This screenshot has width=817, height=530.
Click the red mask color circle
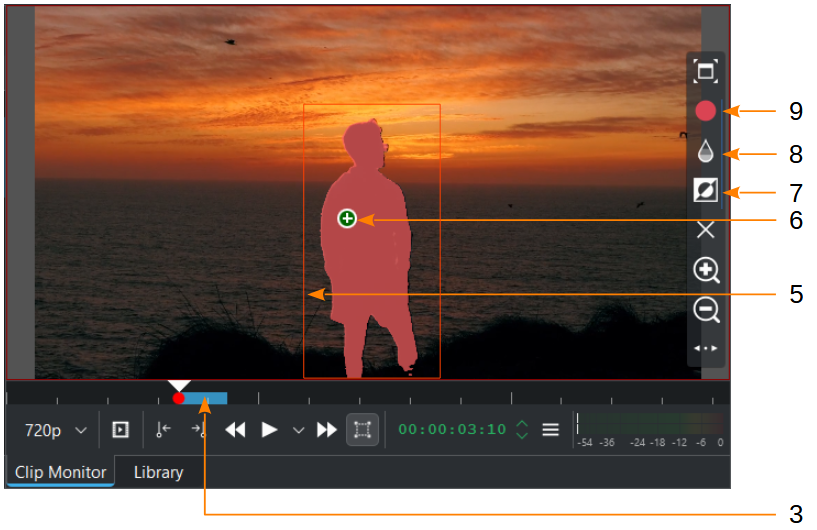click(x=706, y=111)
